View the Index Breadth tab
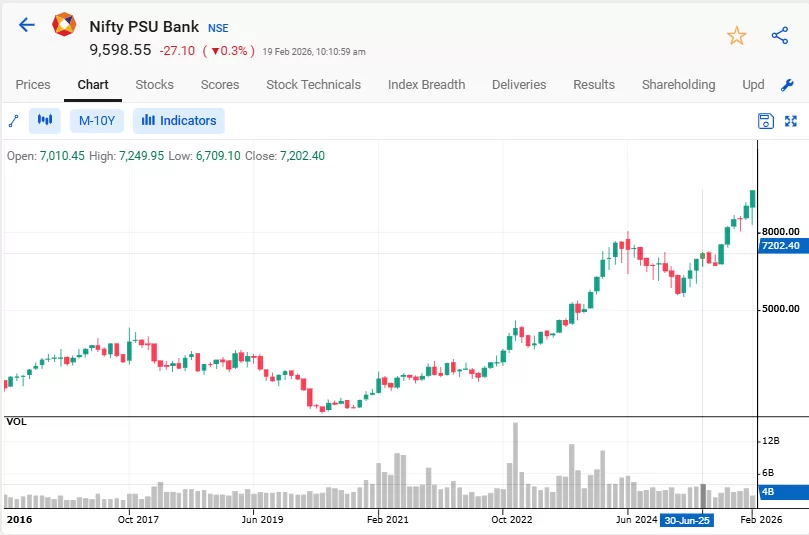Viewport: 809px width, 535px height. pos(427,85)
